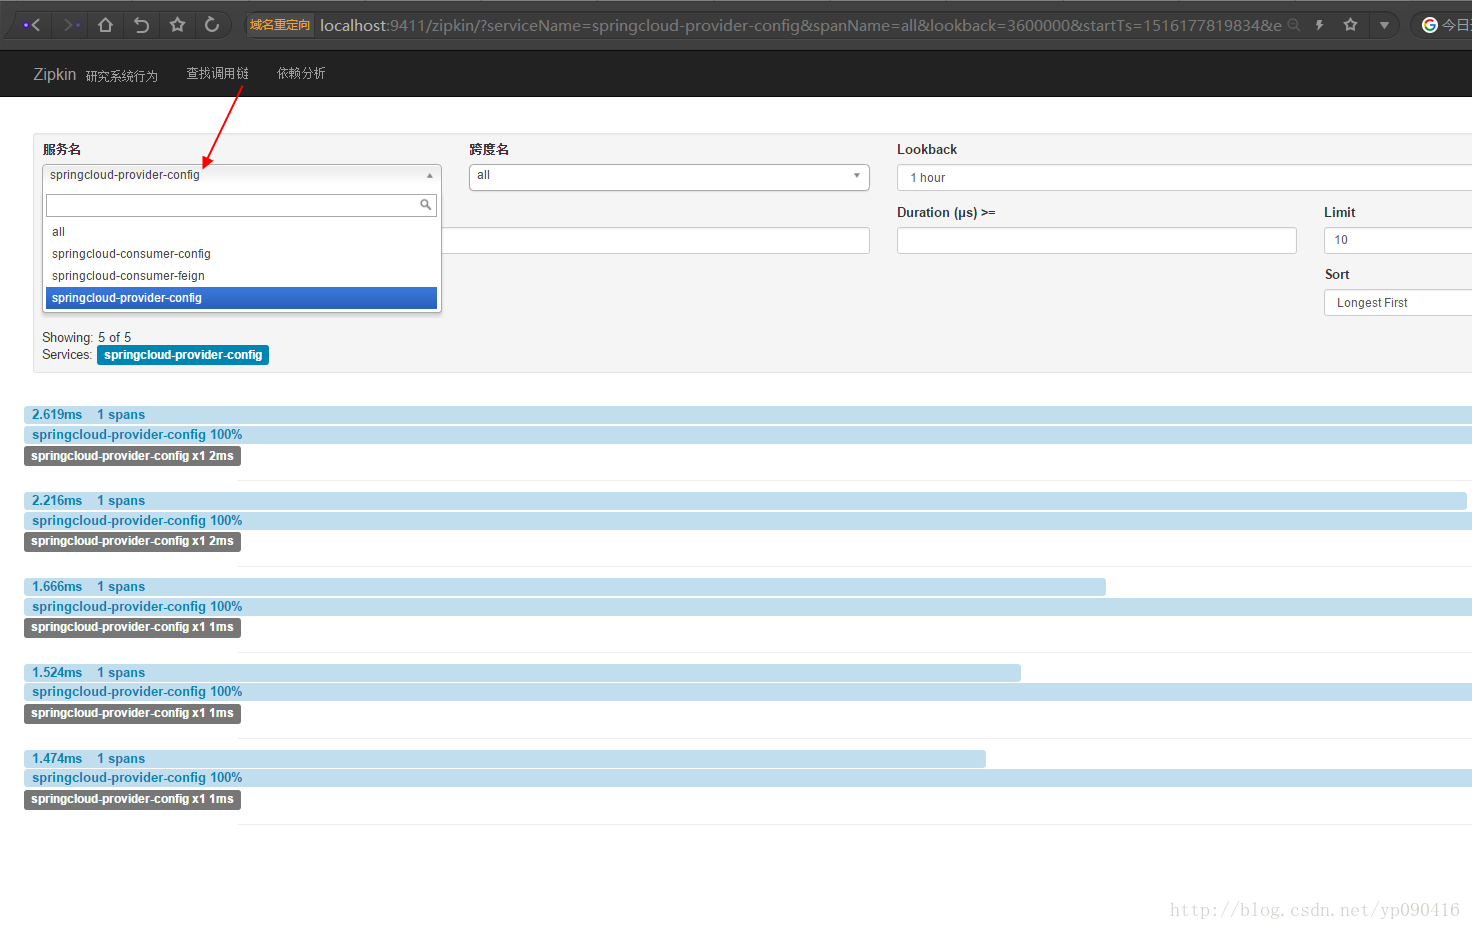
Task: Open the 2.216ms trace bar
Action: pos(745,501)
